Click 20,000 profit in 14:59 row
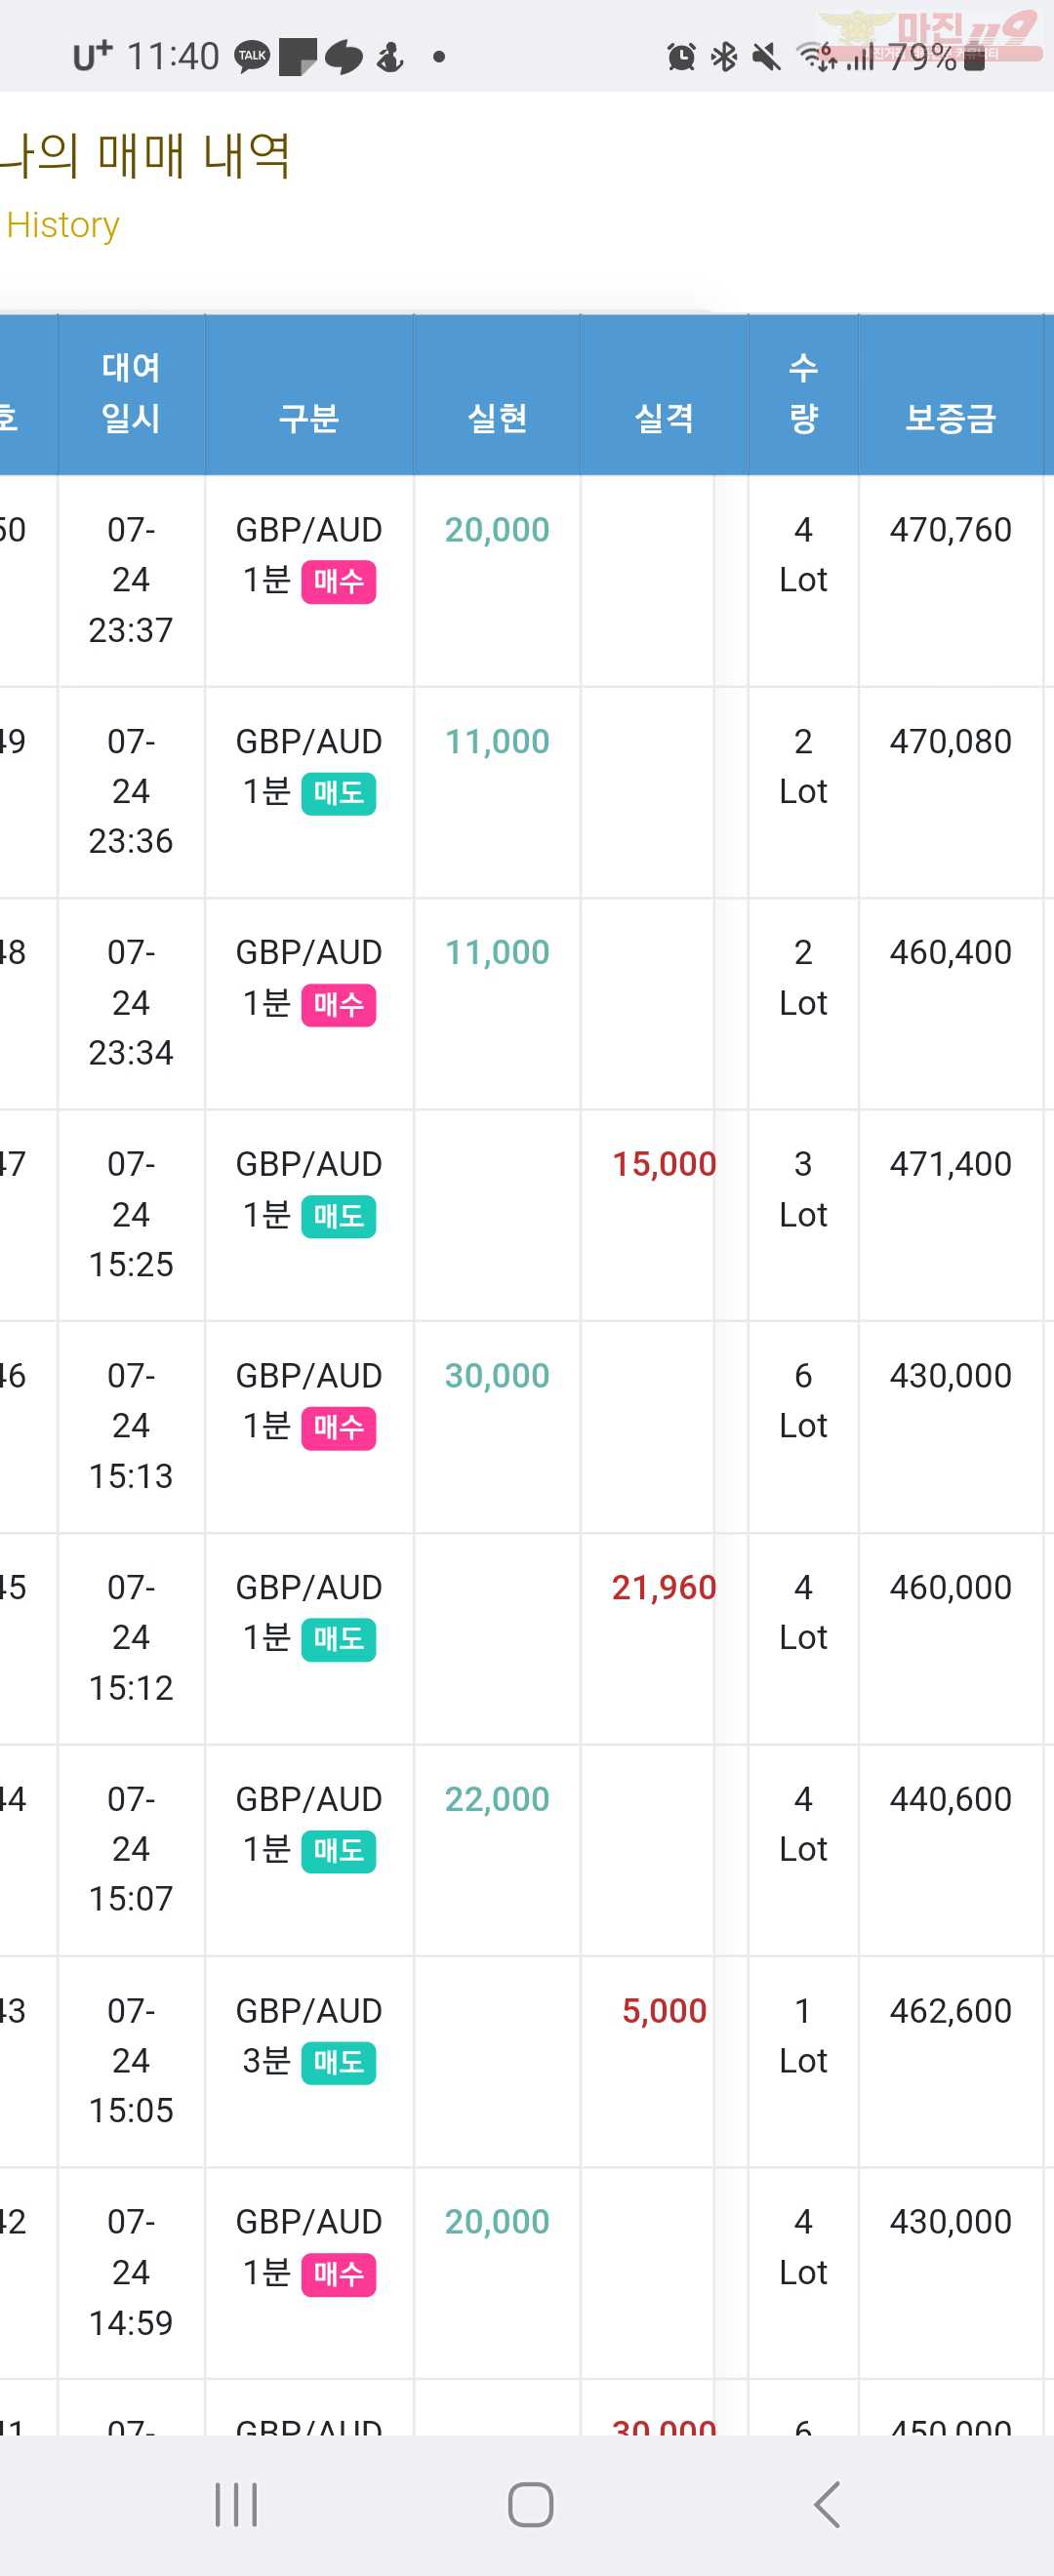The width and height of the screenshot is (1054, 2576). [x=497, y=2221]
